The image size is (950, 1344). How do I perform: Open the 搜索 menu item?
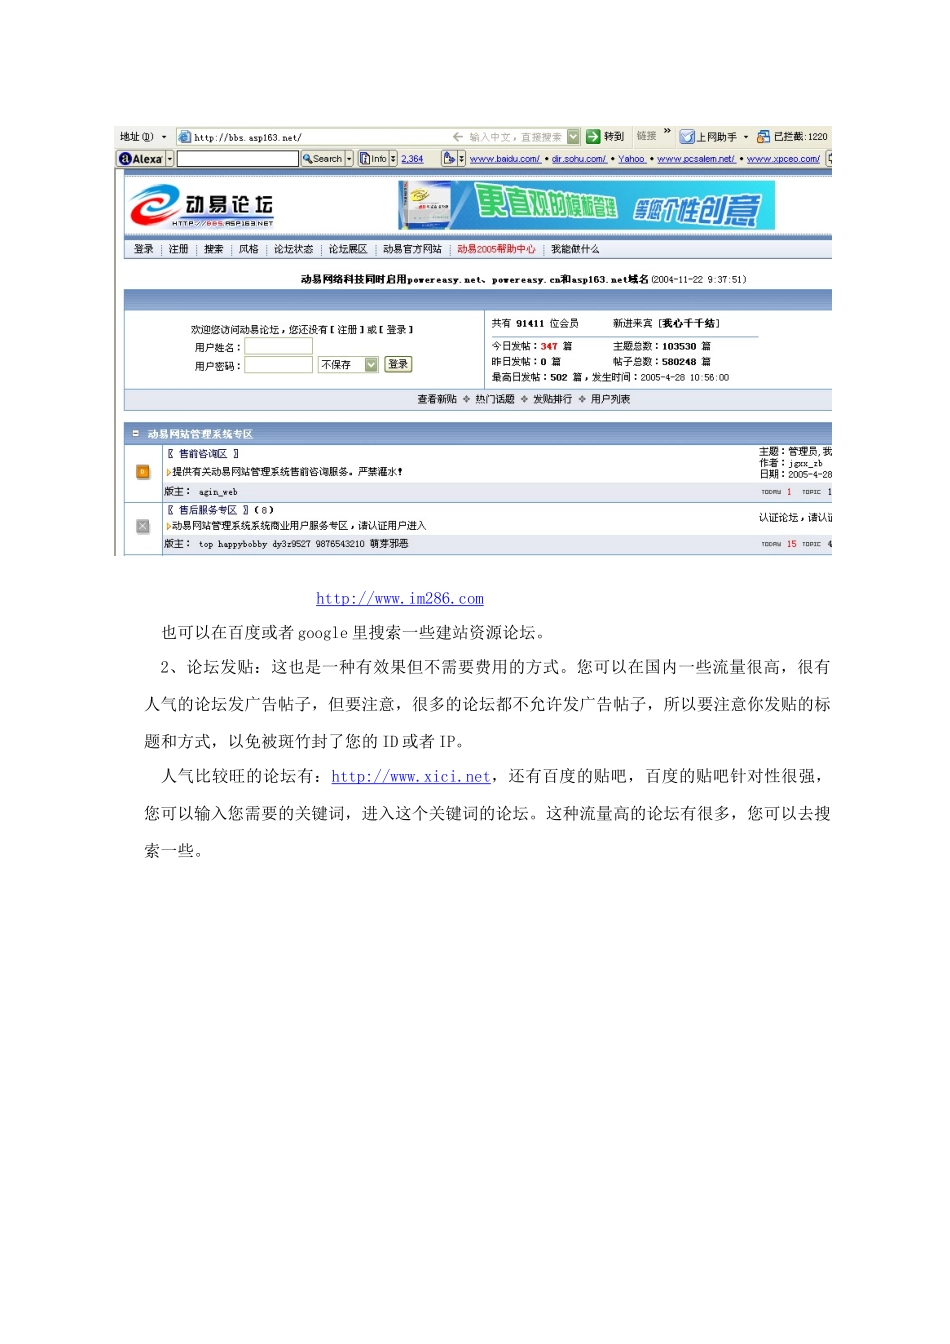pyautogui.click(x=214, y=249)
